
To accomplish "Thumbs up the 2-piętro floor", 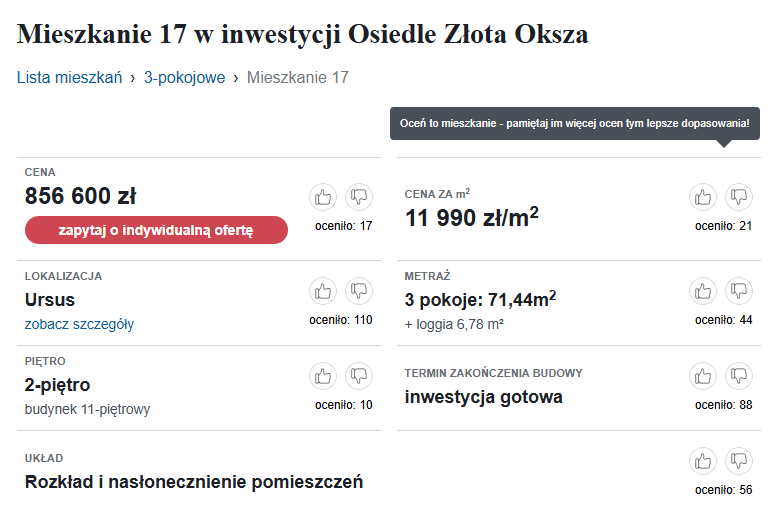I will click(x=323, y=376).
